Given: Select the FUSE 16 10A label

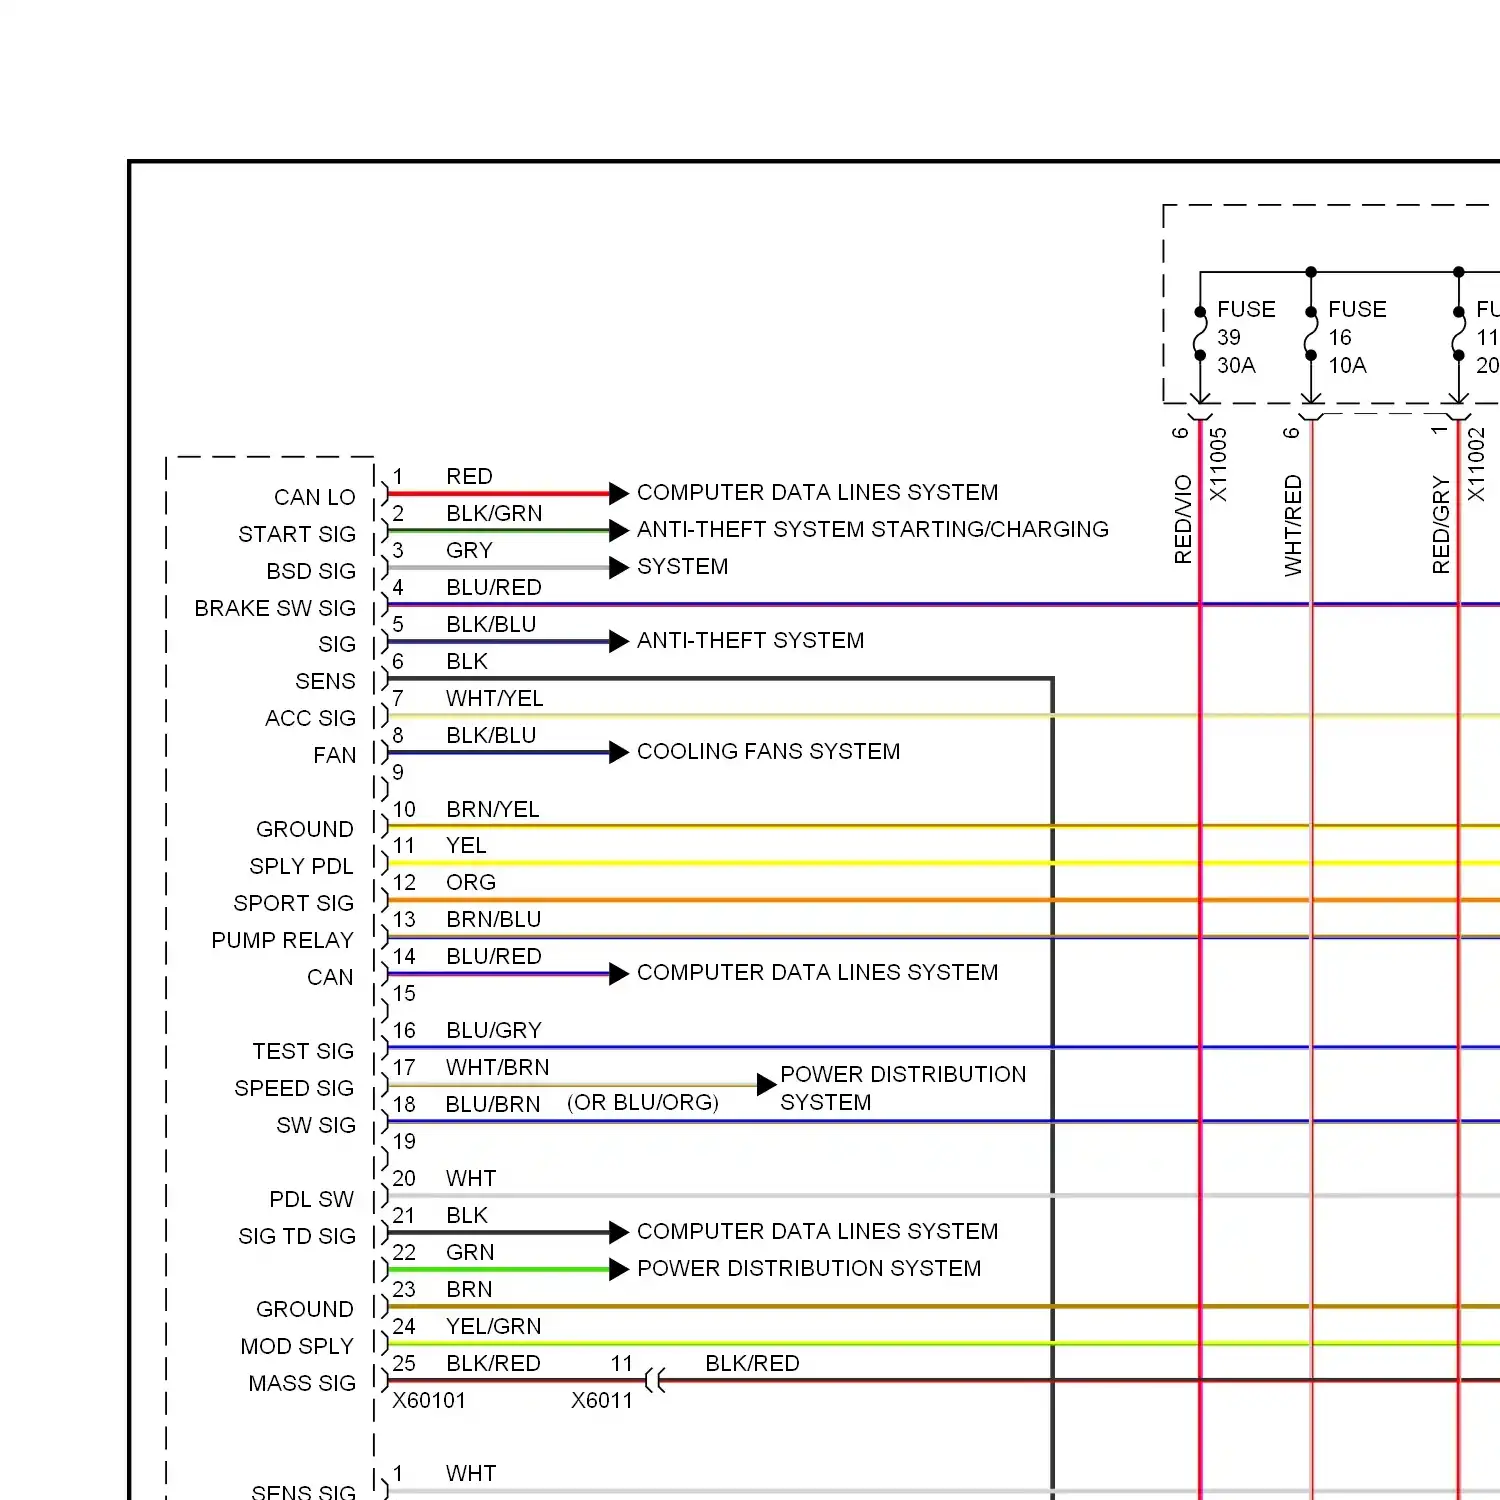Looking at the screenshot, I should click(x=1357, y=337).
